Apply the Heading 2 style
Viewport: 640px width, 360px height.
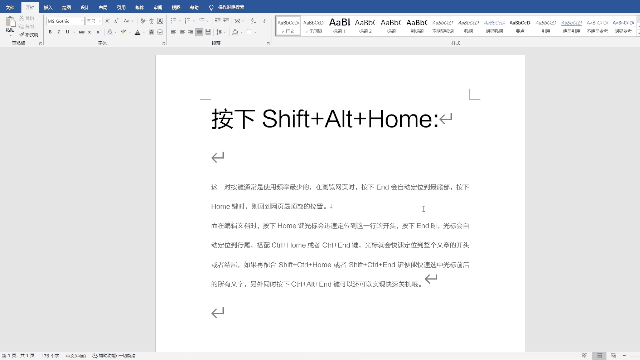(x=365, y=26)
